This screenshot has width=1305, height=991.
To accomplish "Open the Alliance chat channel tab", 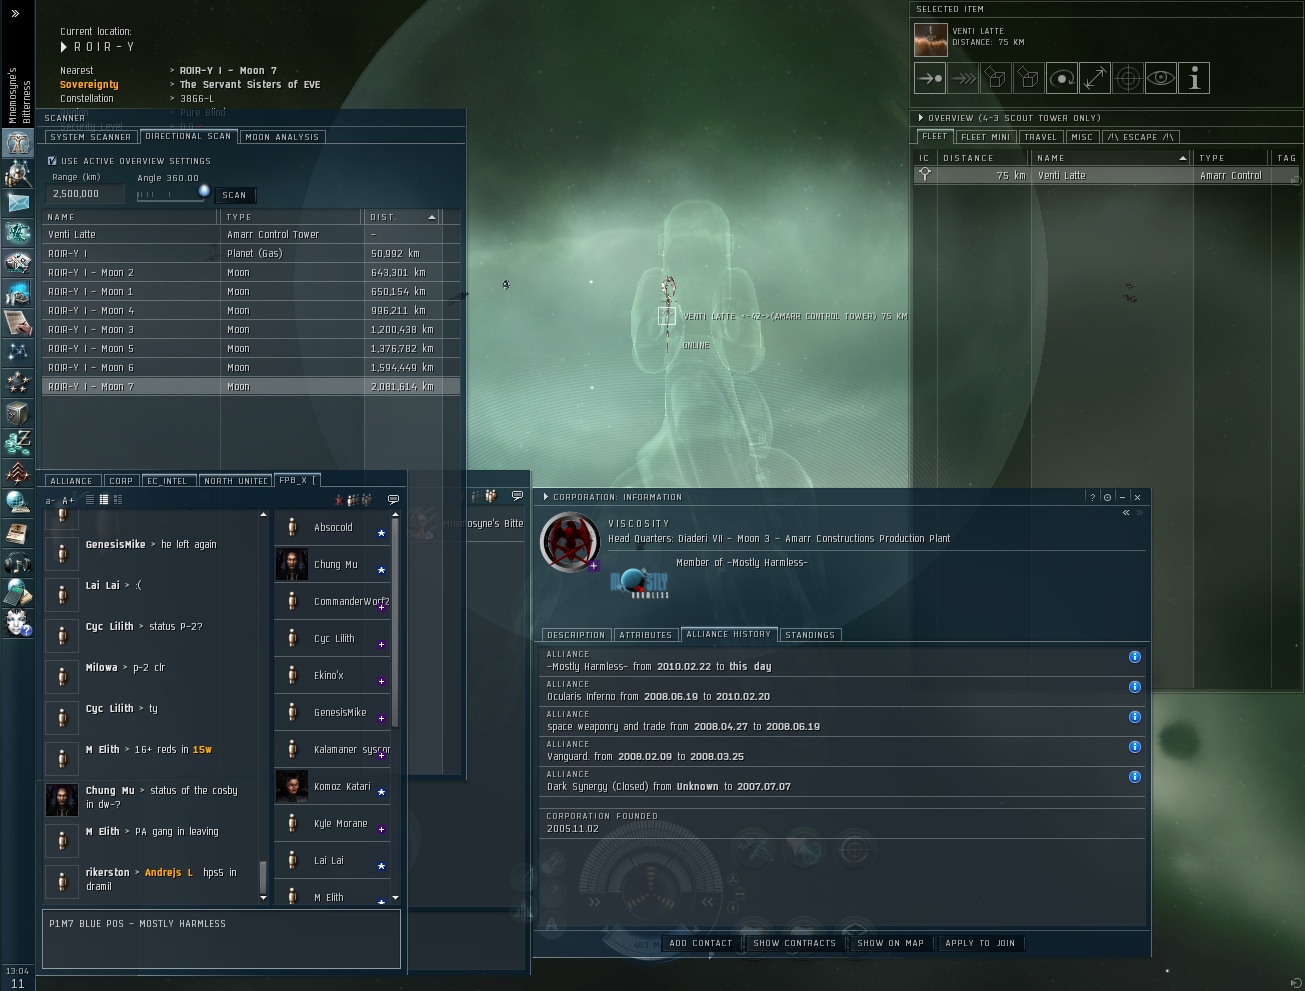I will (x=71, y=481).
